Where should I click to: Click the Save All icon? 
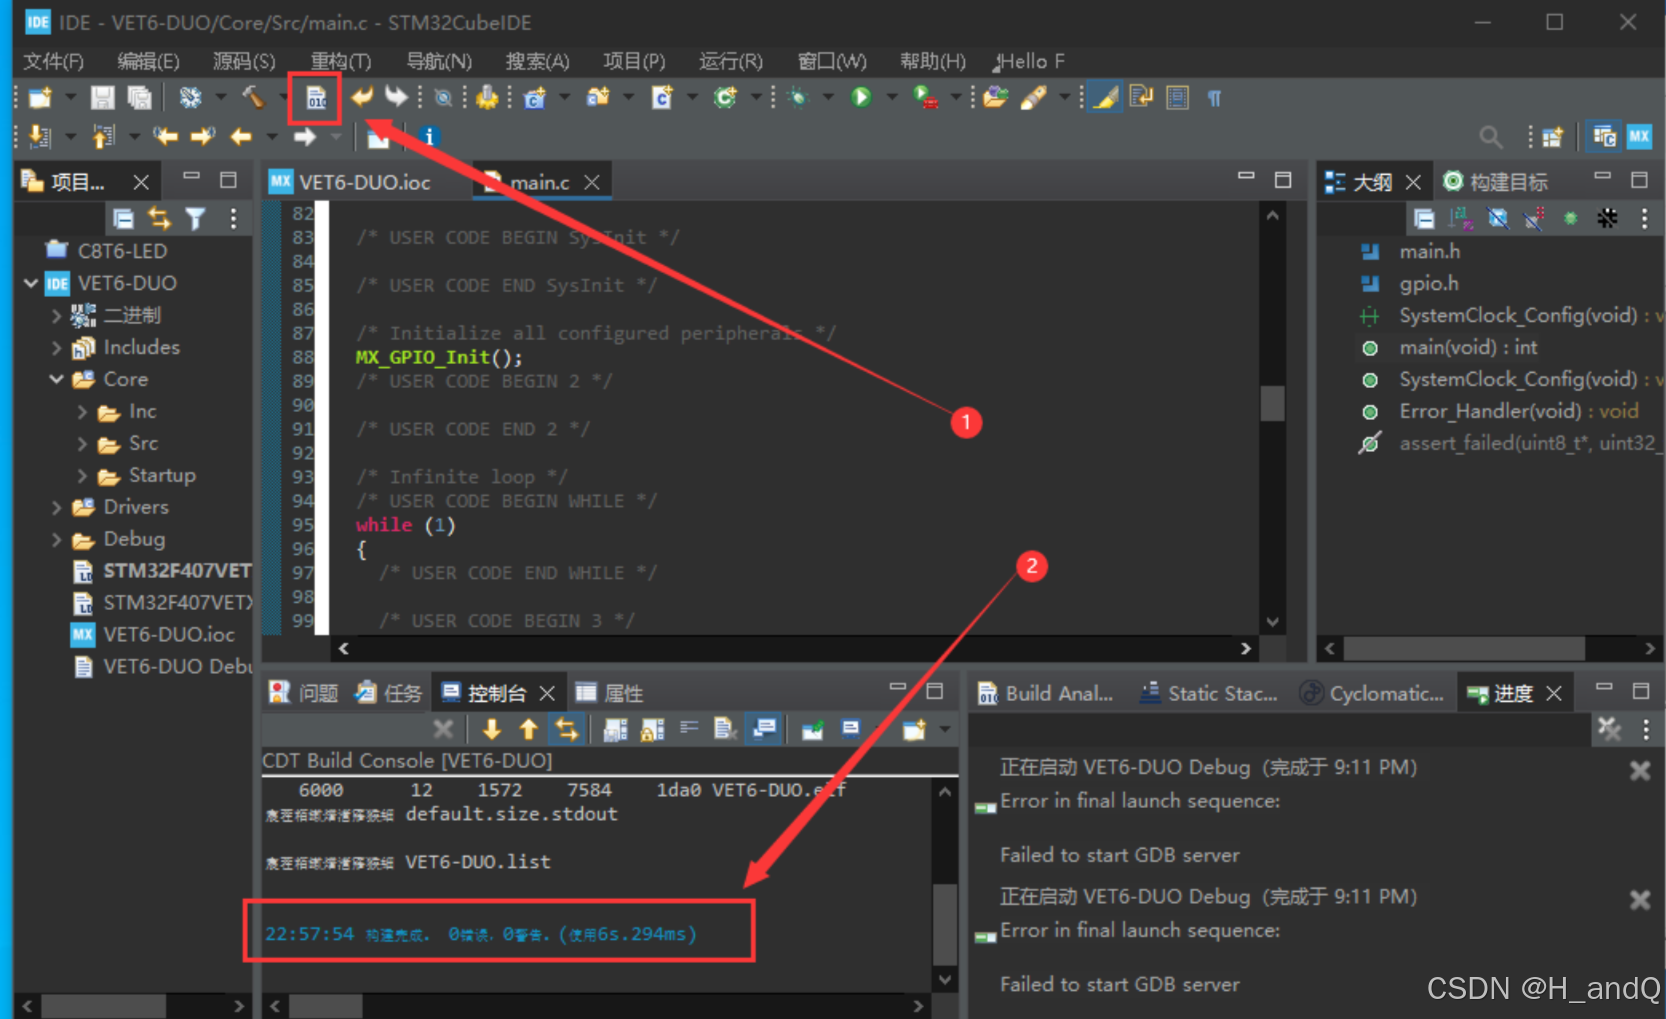[x=140, y=97]
